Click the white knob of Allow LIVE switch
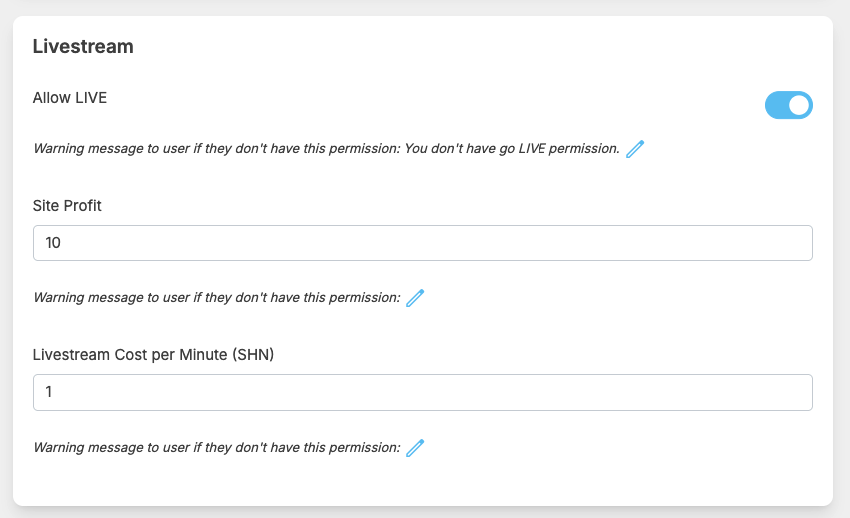 (x=799, y=105)
